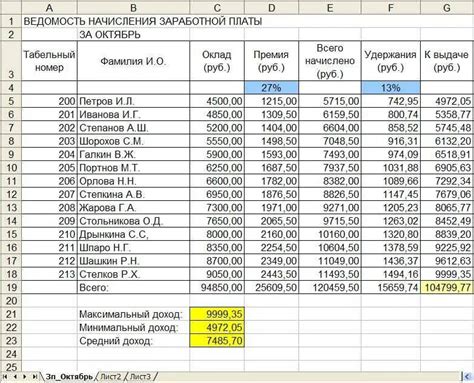Go to first sheet navigation arrow

5,376
